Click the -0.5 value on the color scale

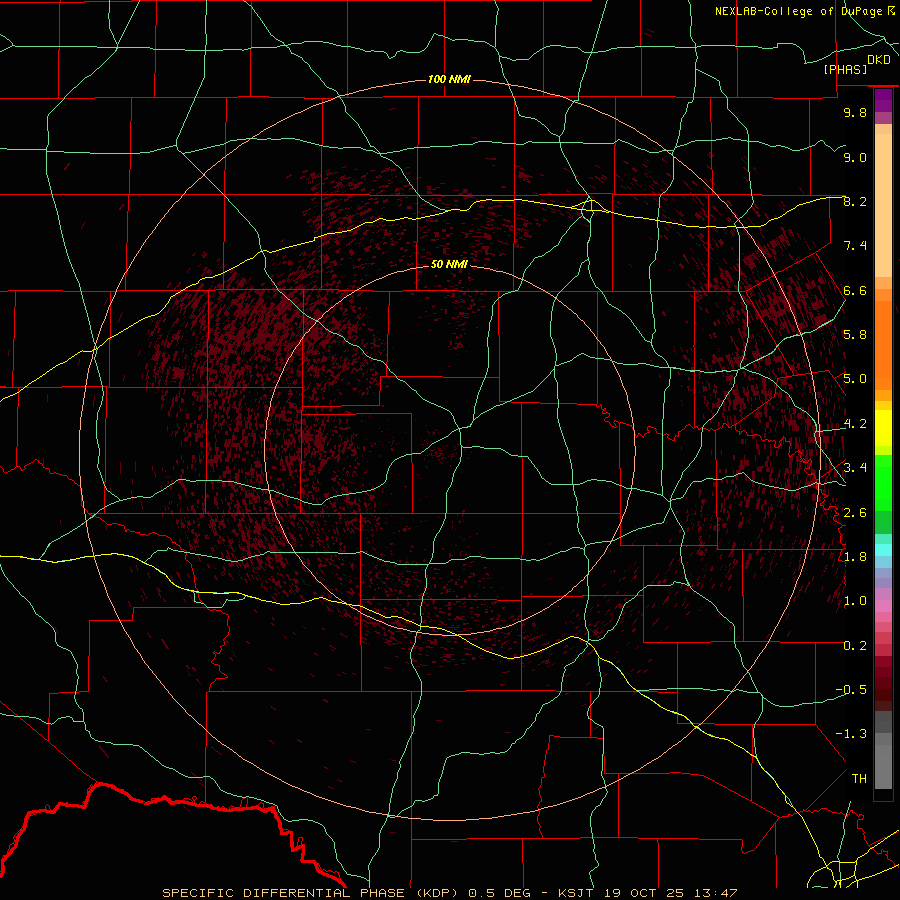[x=851, y=690]
